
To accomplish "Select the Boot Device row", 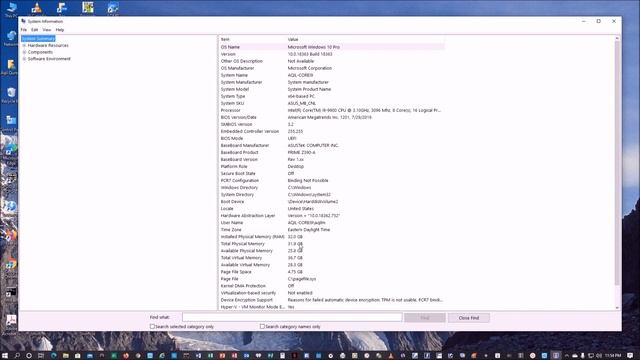I will (332, 202).
